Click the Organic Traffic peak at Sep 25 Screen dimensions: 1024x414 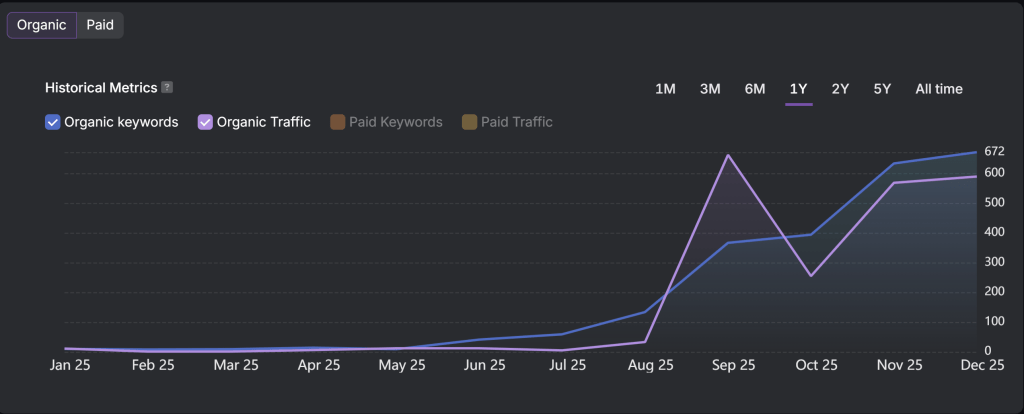point(729,155)
